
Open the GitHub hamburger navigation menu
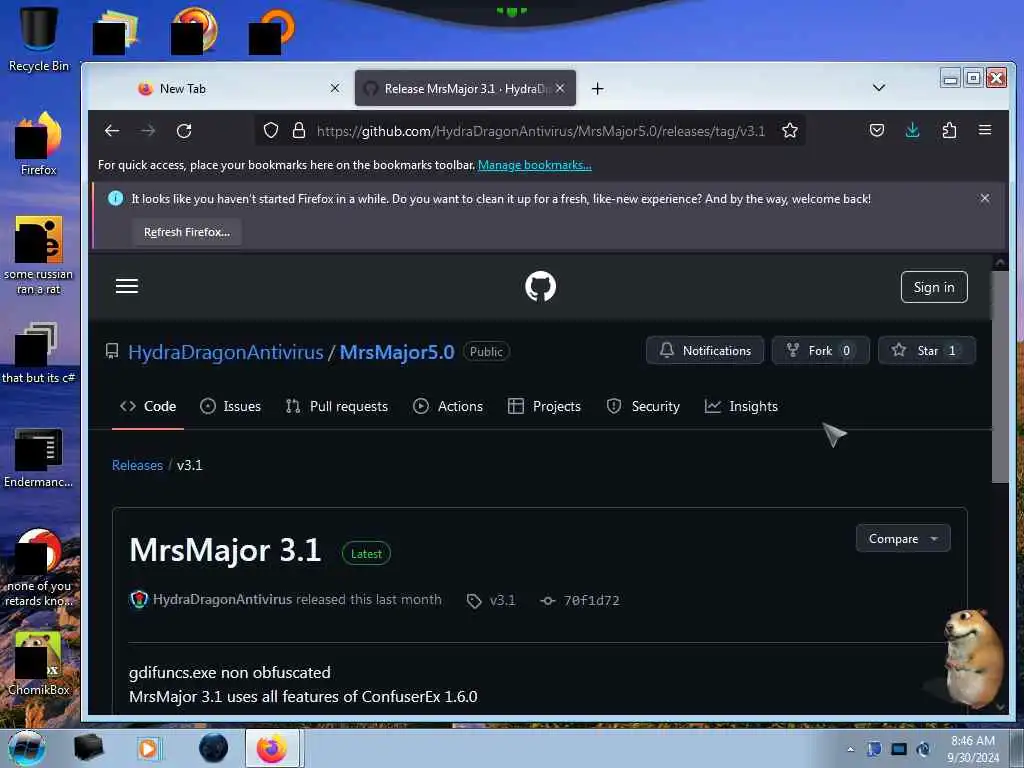click(x=127, y=286)
